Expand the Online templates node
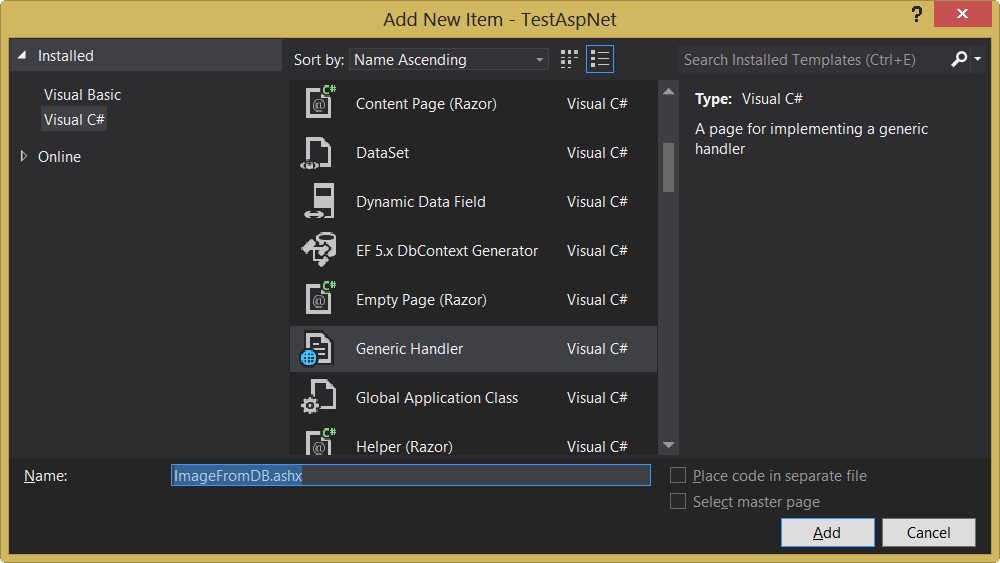 click(x=24, y=156)
